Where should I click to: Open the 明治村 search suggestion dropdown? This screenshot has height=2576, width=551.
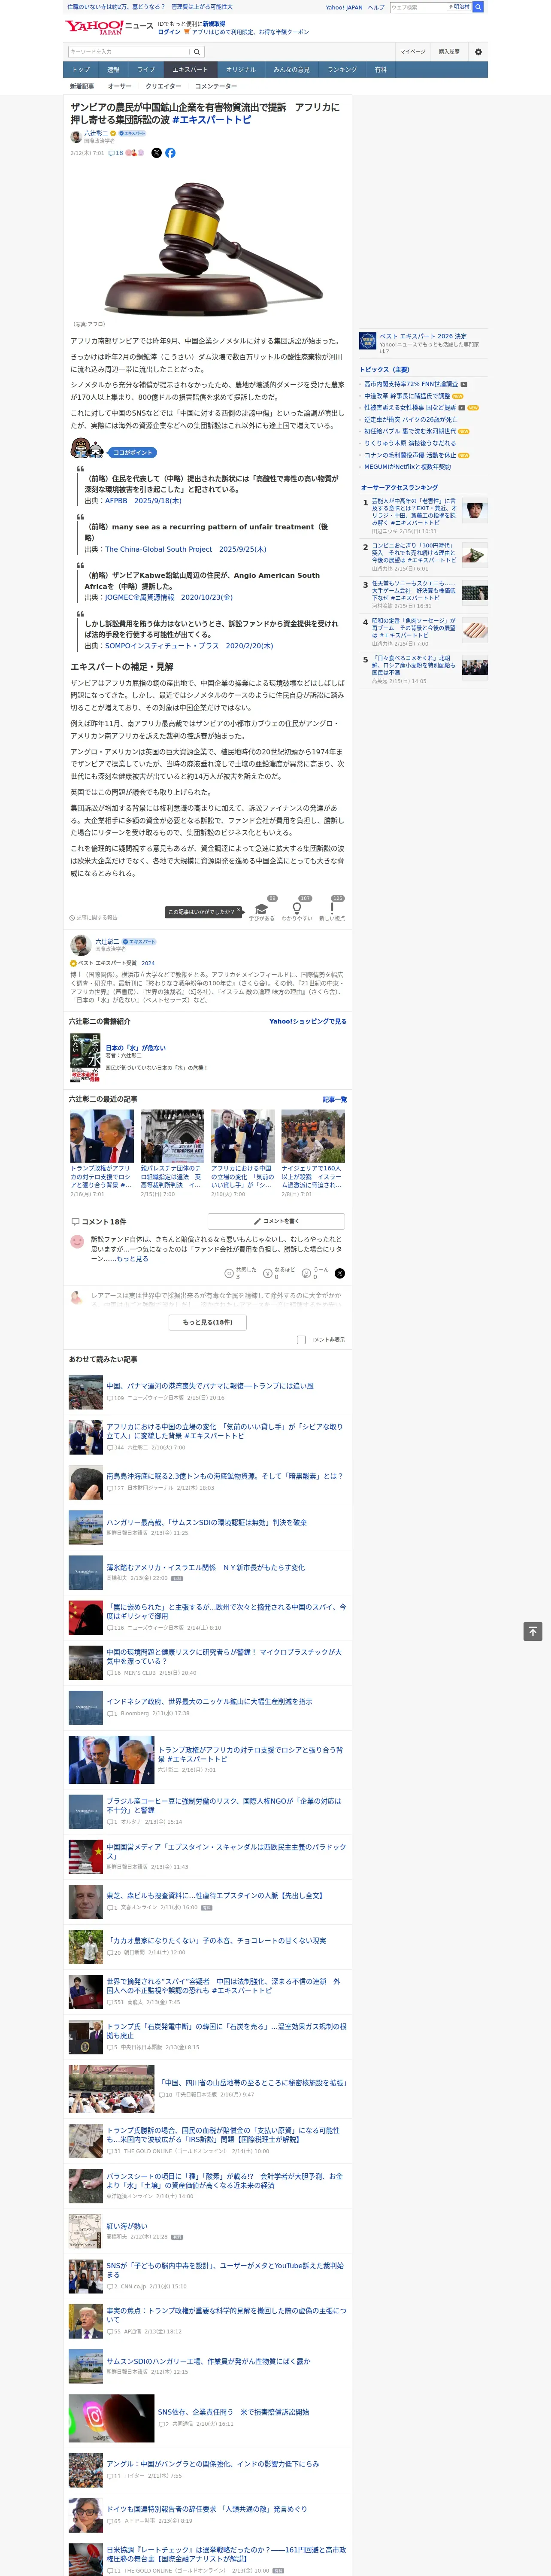[x=460, y=7]
